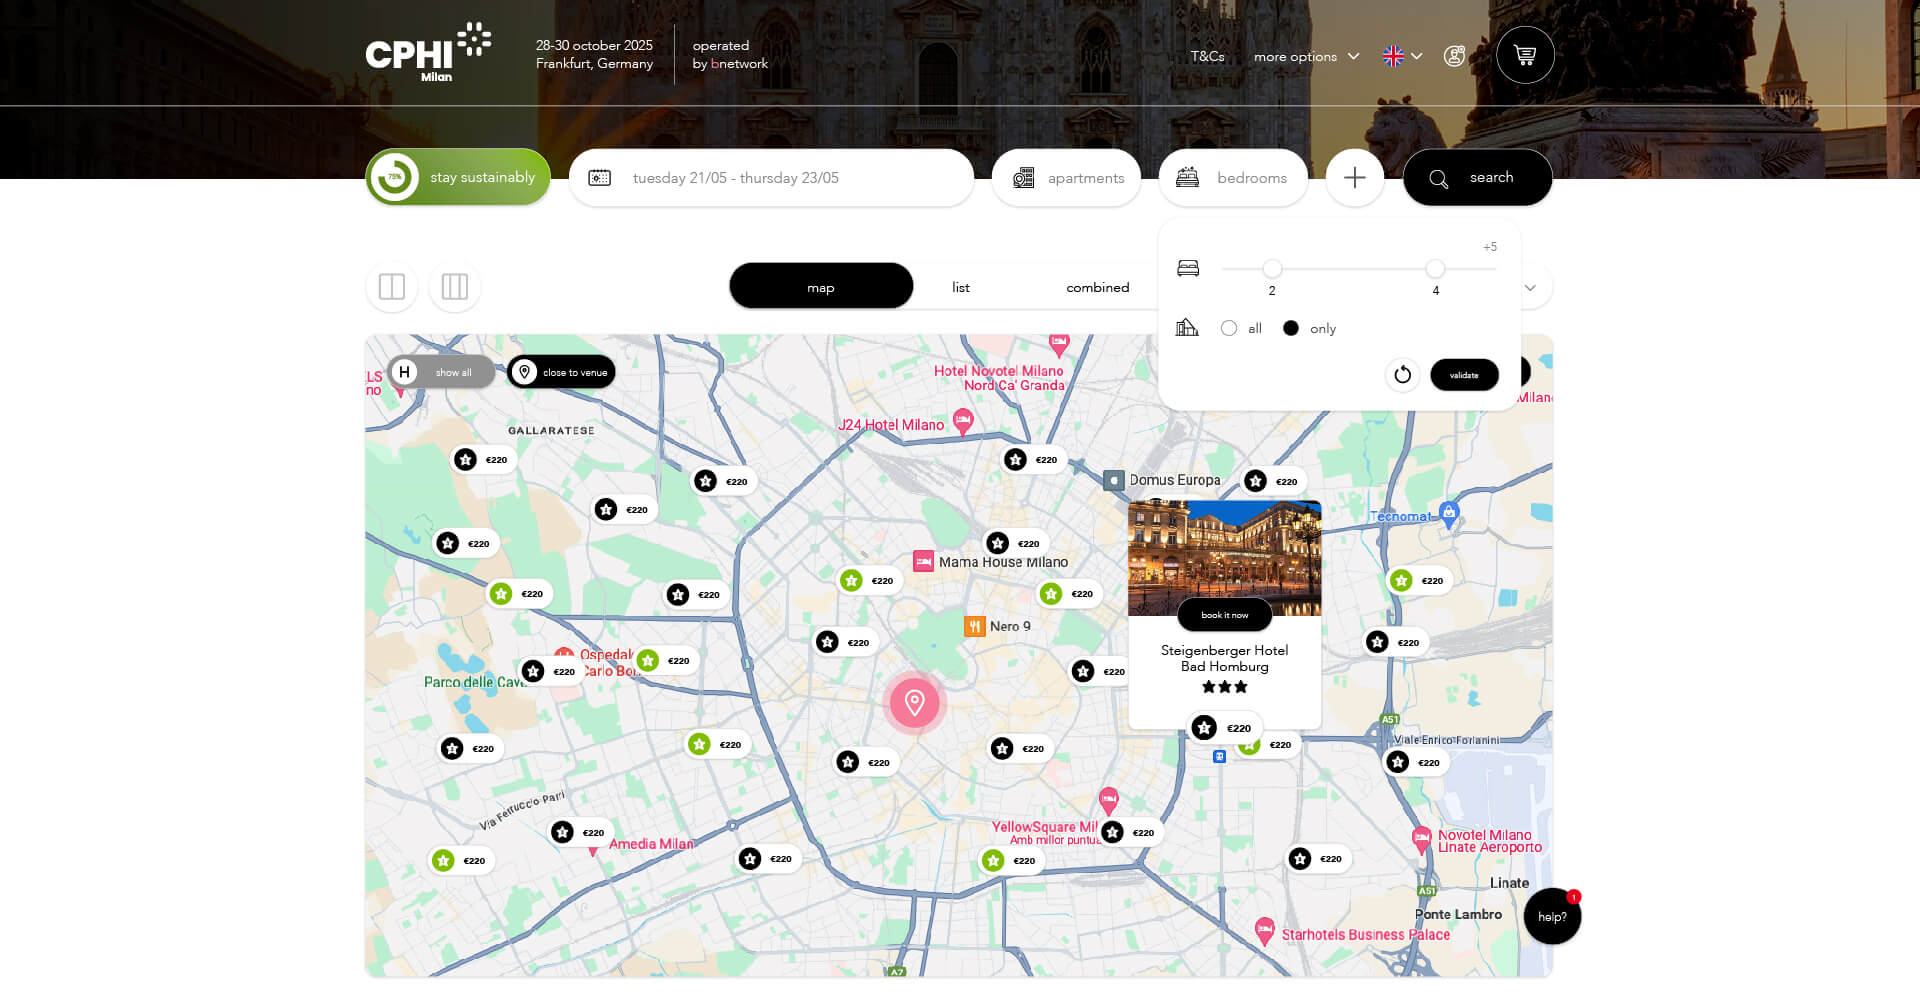This screenshot has height=1007, width=1920.
Task: Switch to the combined view tab
Action: tap(1098, 288)
